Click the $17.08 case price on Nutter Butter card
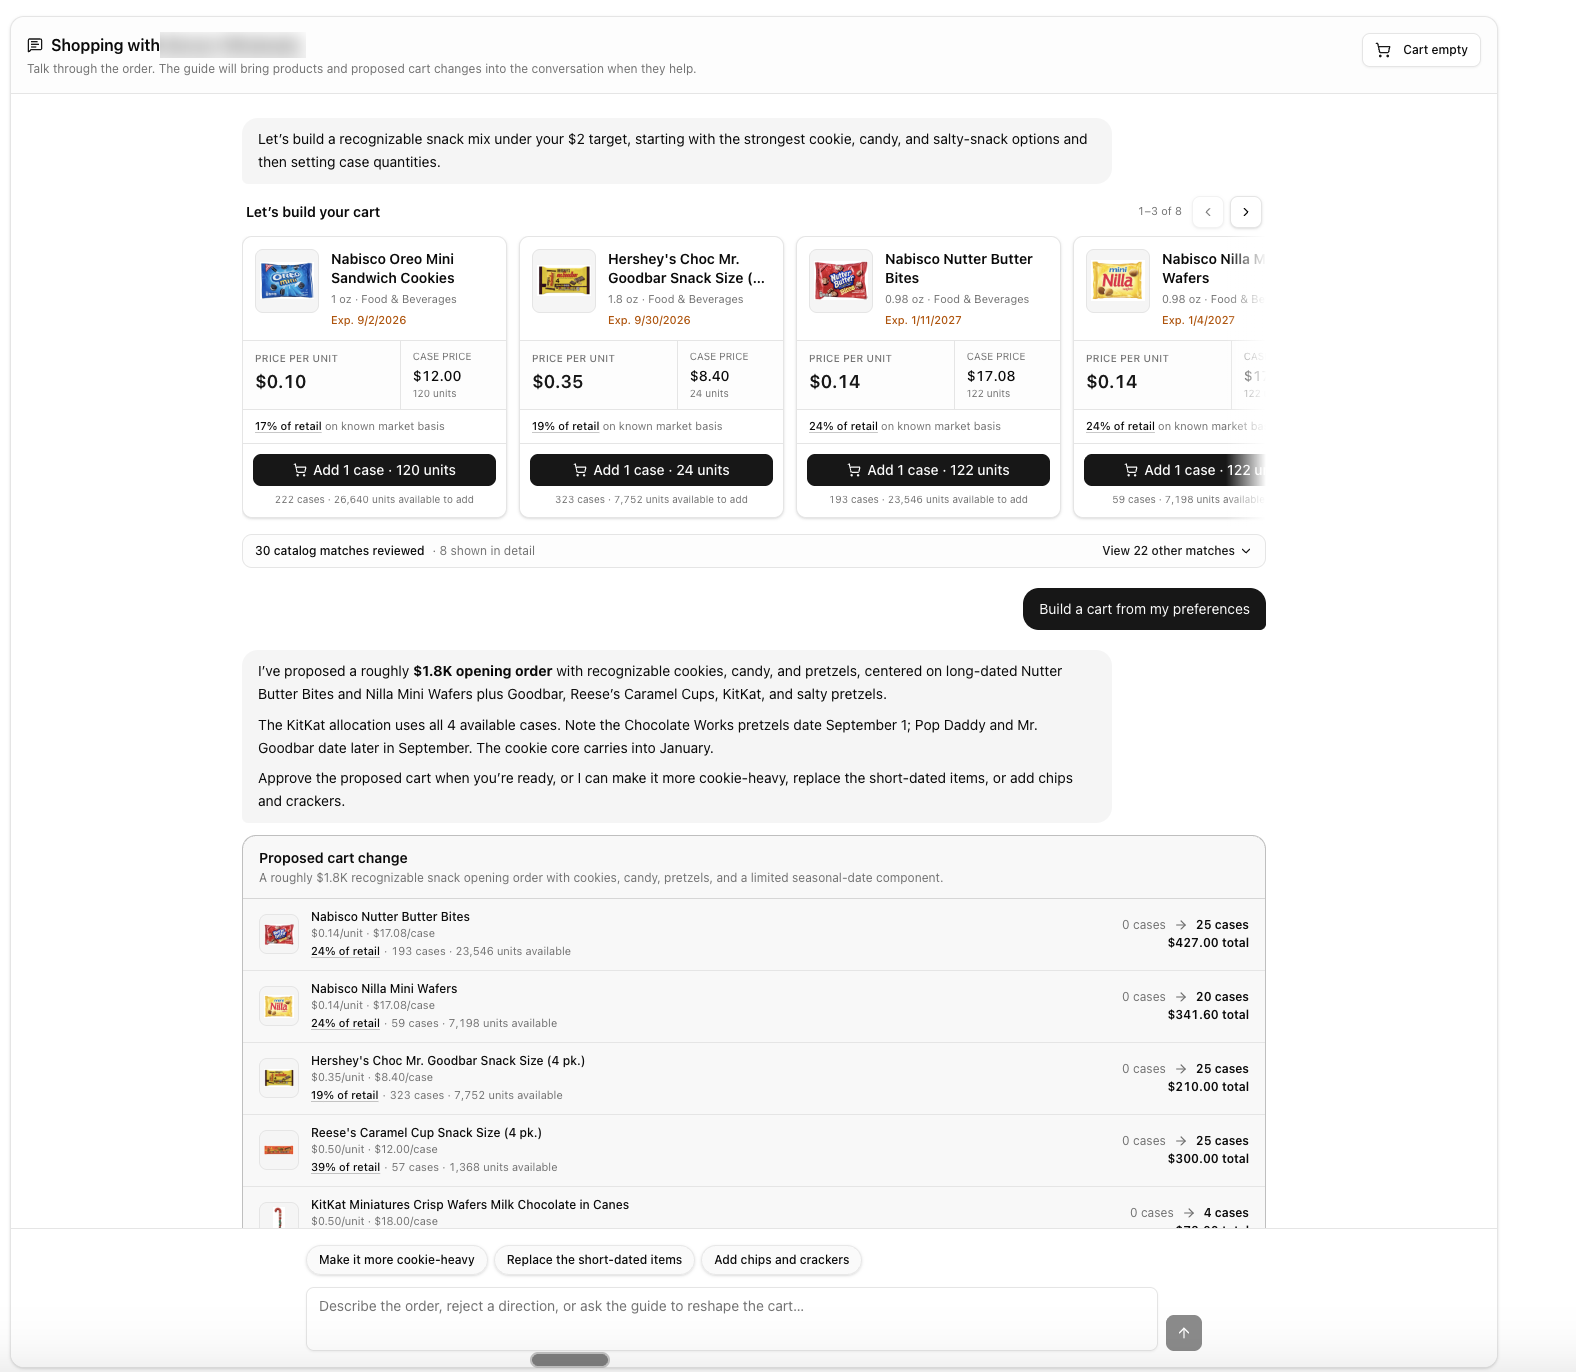Screen dimensions: 1576x1372 click(x=991, y=376)
